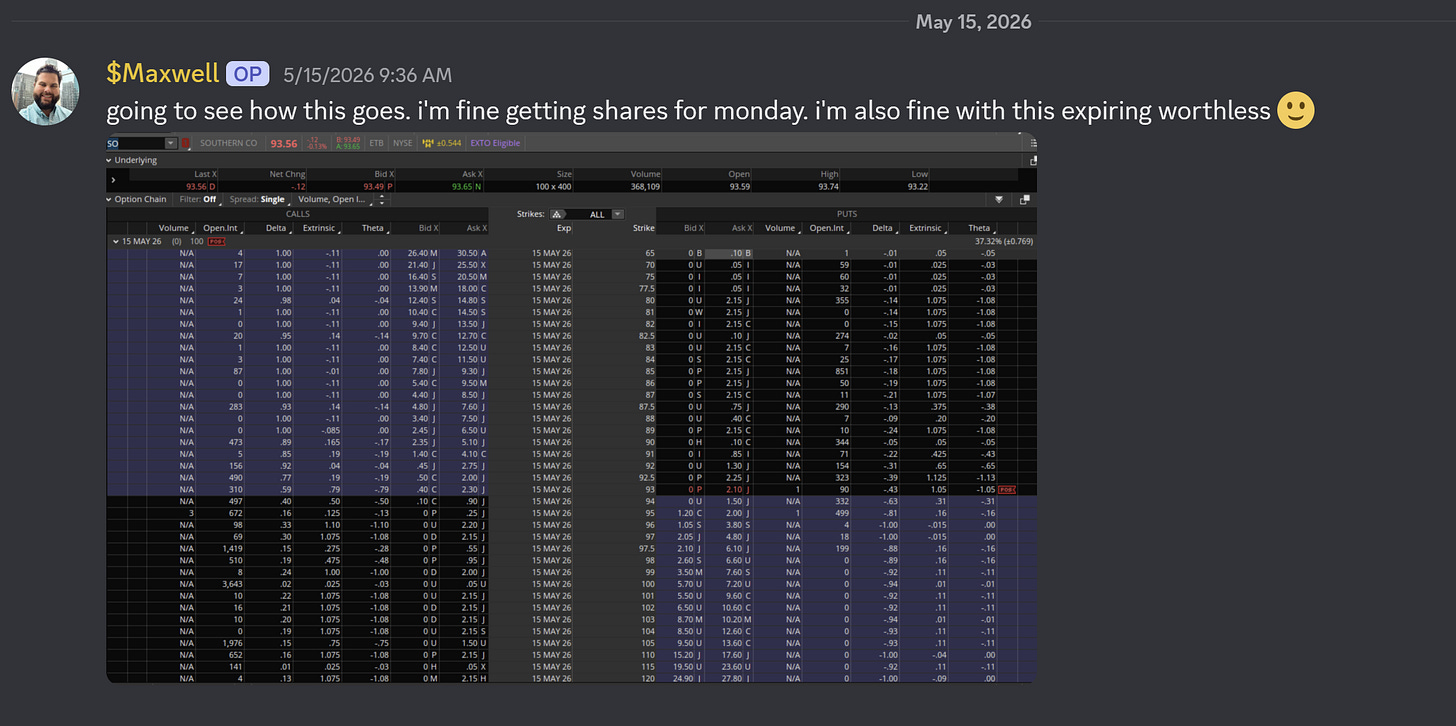The image size is (1456, 726).
Task: Click the May 15, 2026 date divider
Action: pos(973,21)
